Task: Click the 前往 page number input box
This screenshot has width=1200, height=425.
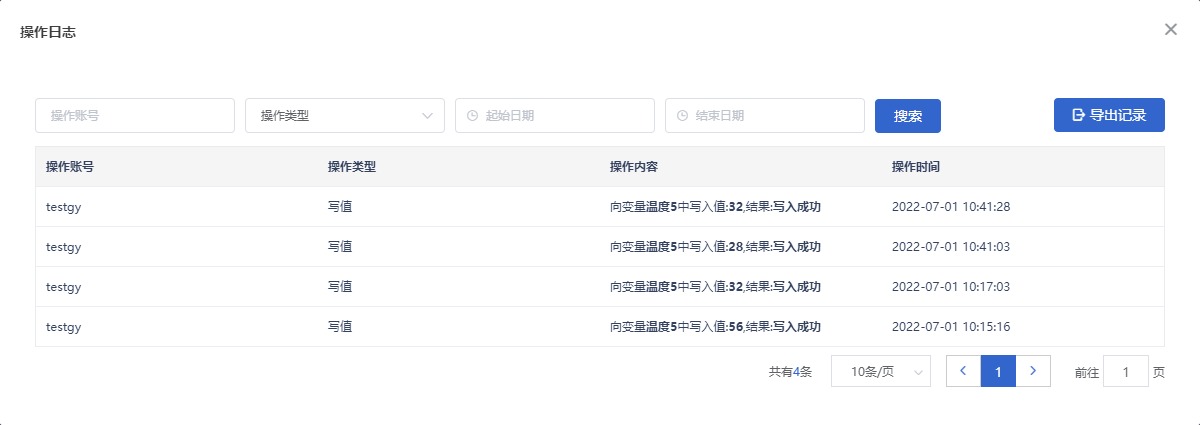Action: [x=1126, y=371]
